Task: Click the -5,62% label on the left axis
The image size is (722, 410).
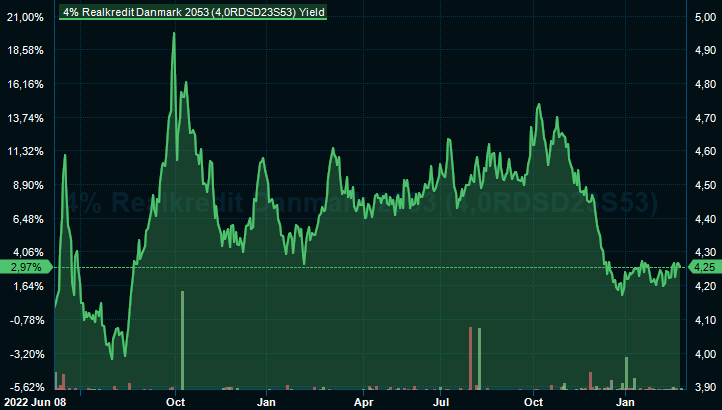Action: click(26, 387)
